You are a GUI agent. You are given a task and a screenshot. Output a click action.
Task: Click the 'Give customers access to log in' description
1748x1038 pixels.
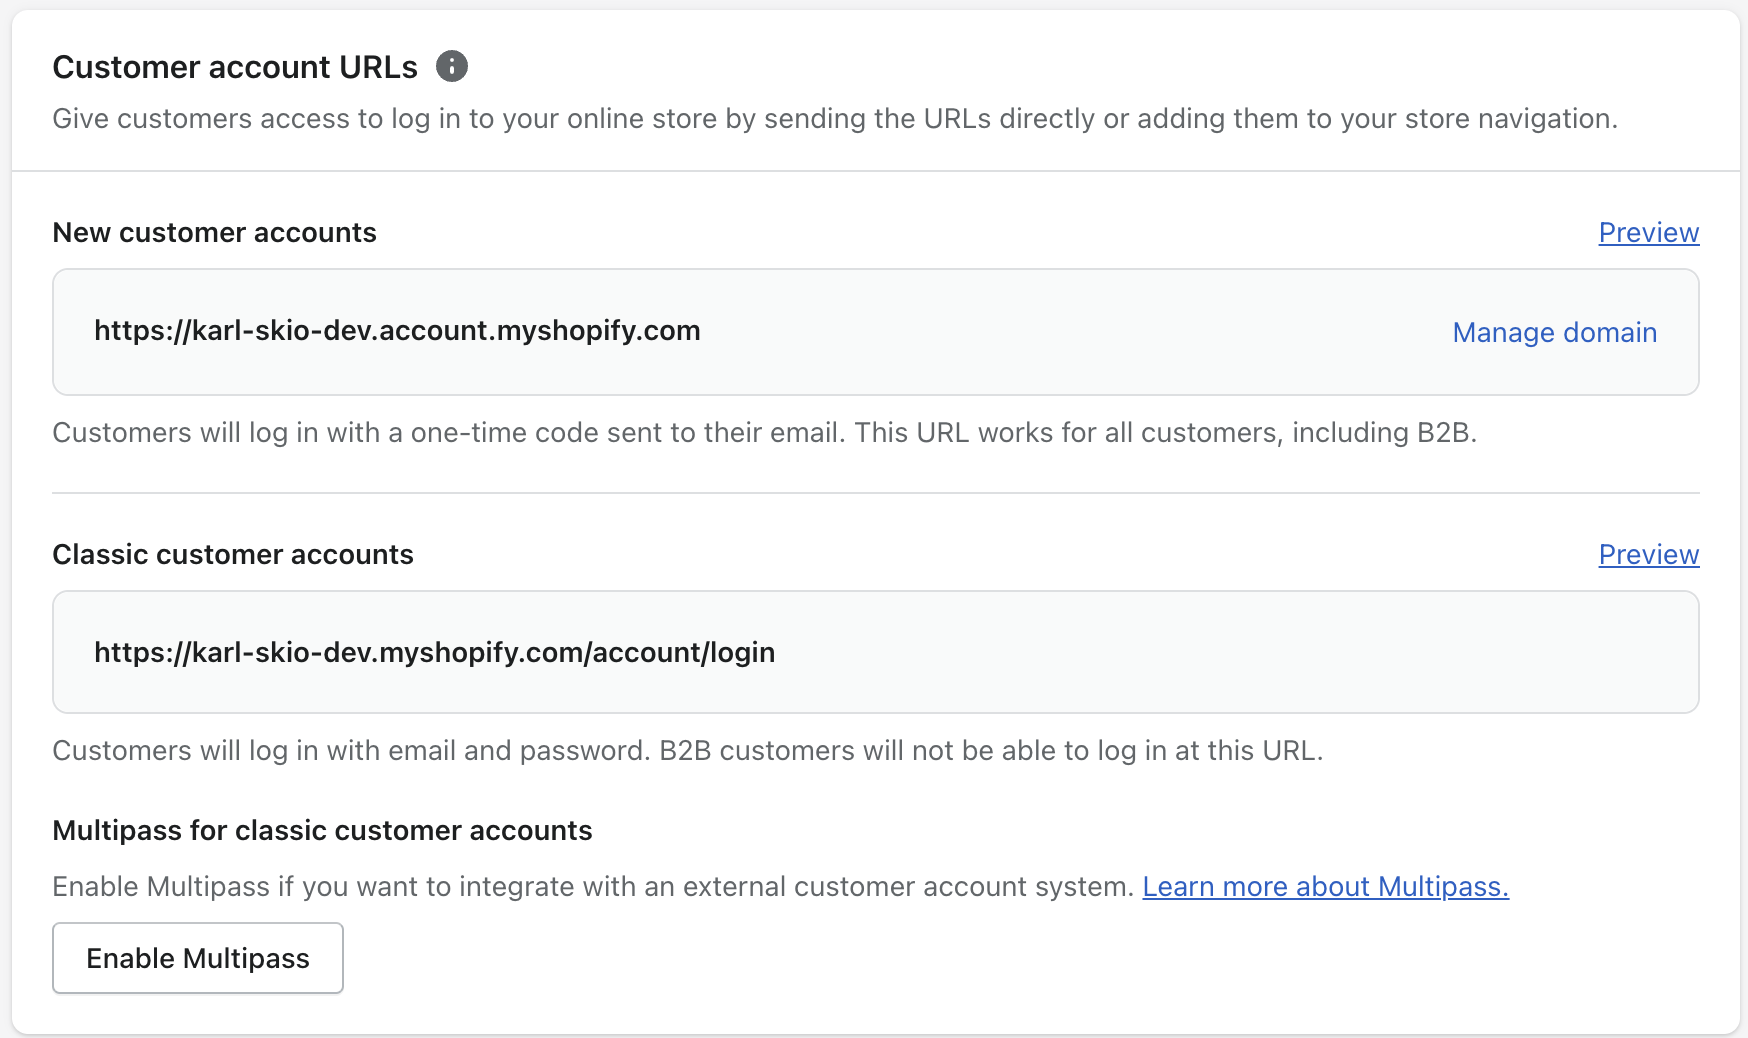(x=835, y=118)
